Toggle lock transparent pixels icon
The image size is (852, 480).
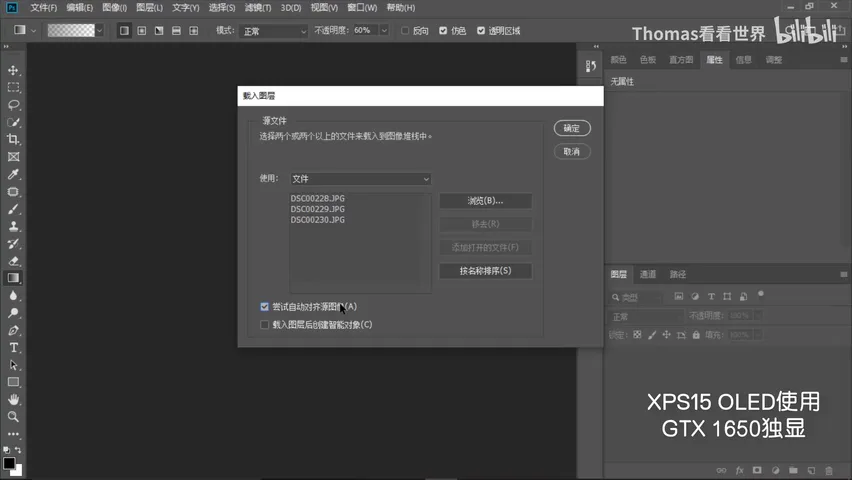click(637, 335)
